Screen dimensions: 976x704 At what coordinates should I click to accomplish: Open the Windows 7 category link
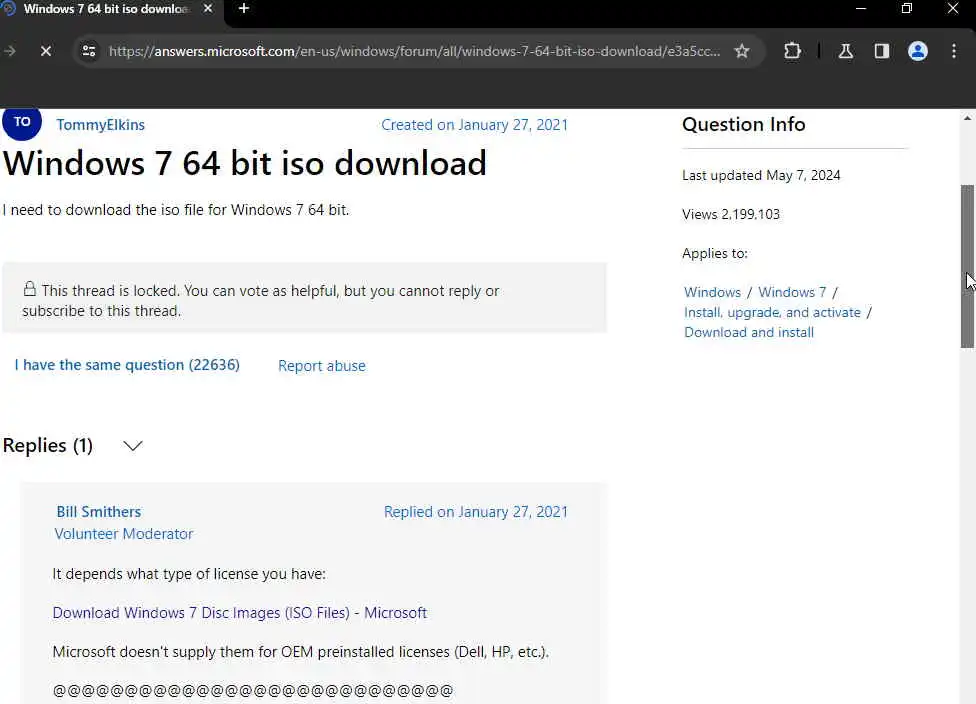click(x=792, y=292)
